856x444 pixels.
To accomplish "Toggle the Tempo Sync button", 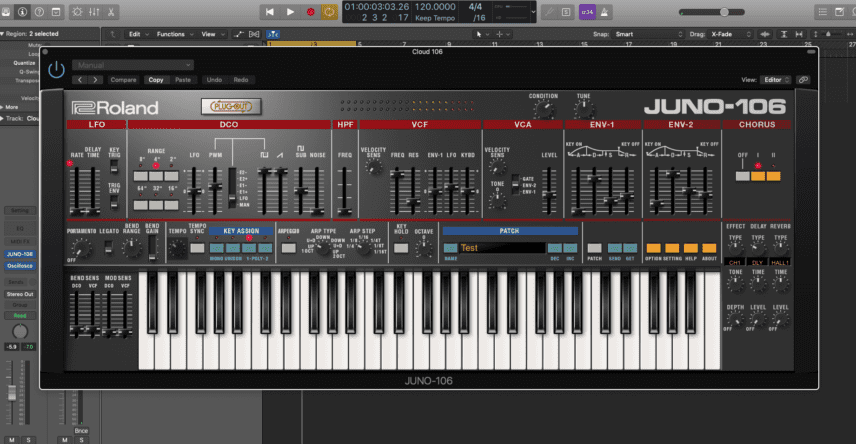I will (197, 248).
